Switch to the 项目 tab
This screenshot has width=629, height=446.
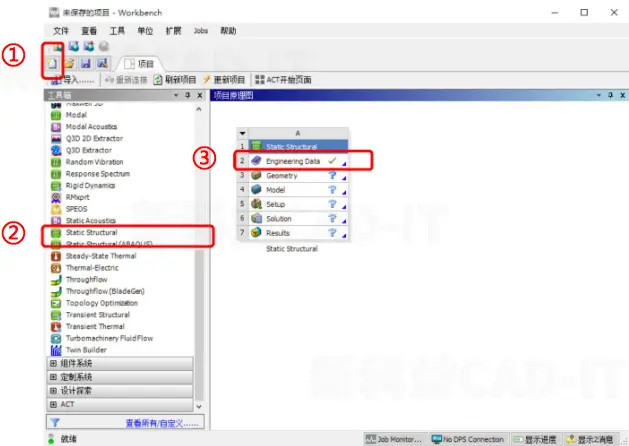point(140,64)
